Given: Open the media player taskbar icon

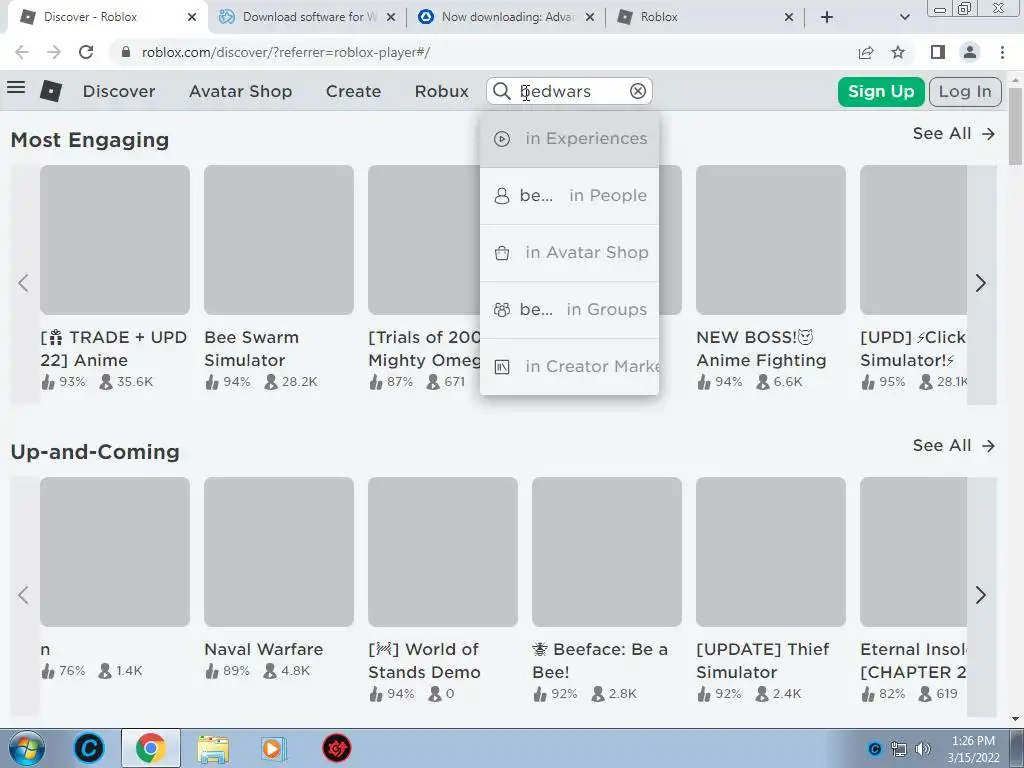Looking at the screenshot, I should click(x=273, y=749).
